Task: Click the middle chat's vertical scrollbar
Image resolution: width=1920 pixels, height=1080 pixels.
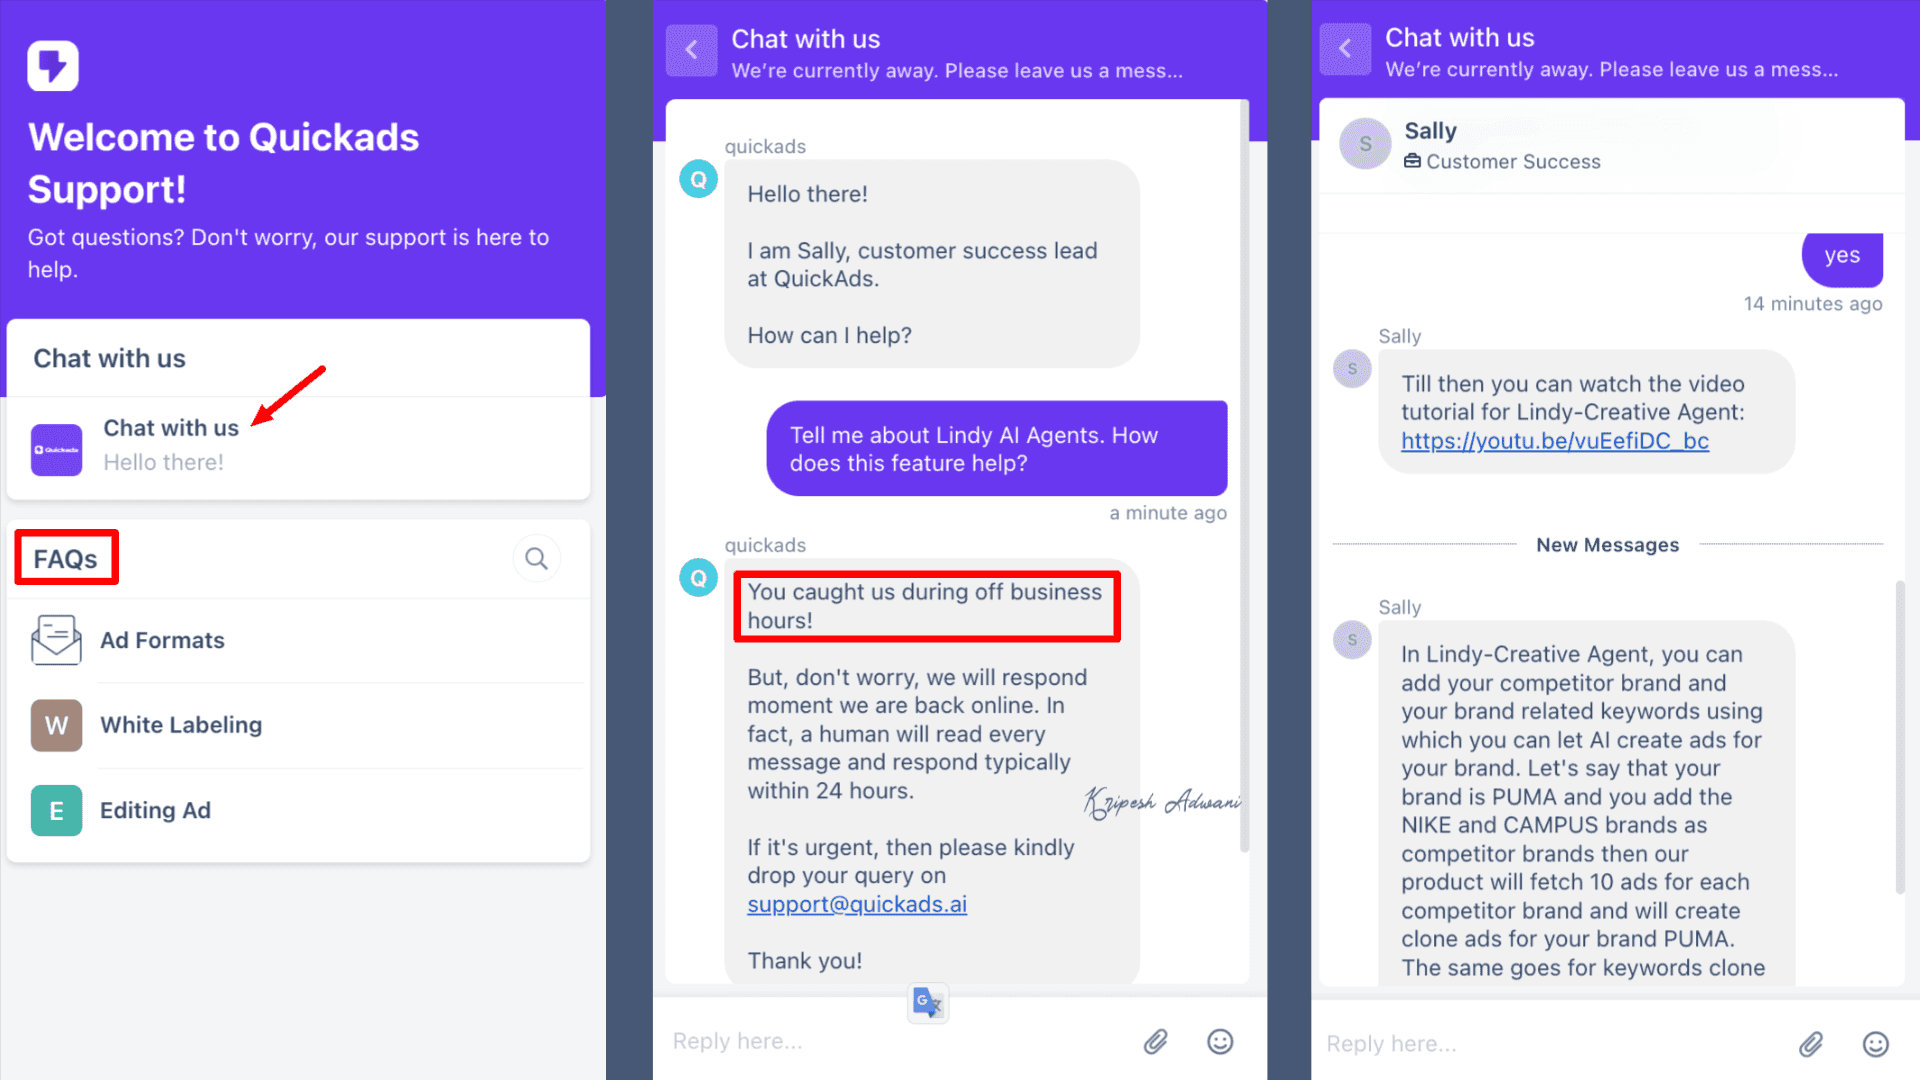Action: 1245,476
